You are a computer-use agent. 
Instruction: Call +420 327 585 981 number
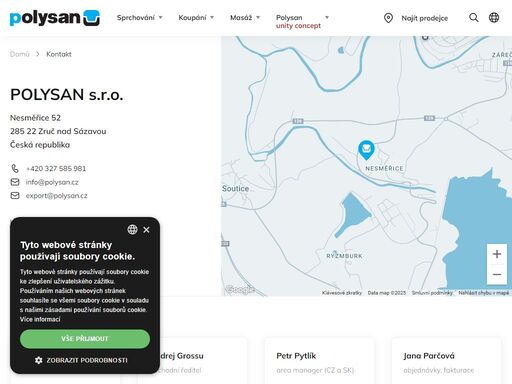[56, 169]
